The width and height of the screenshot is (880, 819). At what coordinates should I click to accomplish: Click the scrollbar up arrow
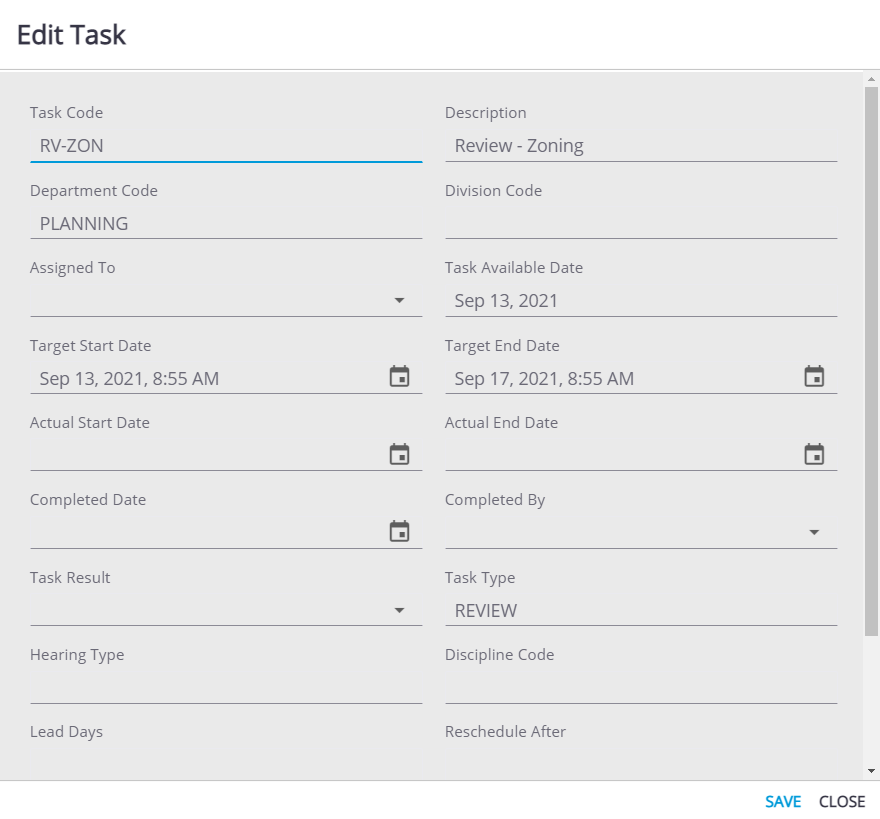point(871,79)
